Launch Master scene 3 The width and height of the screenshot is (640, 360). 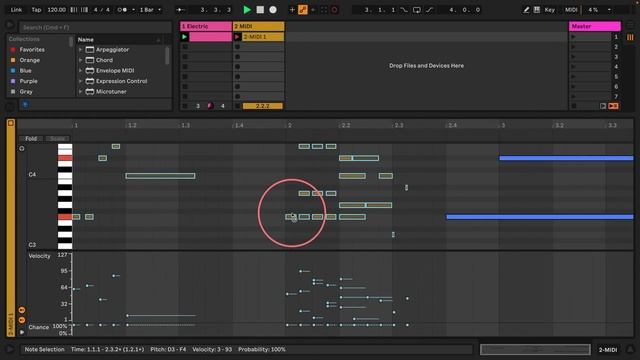tap(573, 57)
